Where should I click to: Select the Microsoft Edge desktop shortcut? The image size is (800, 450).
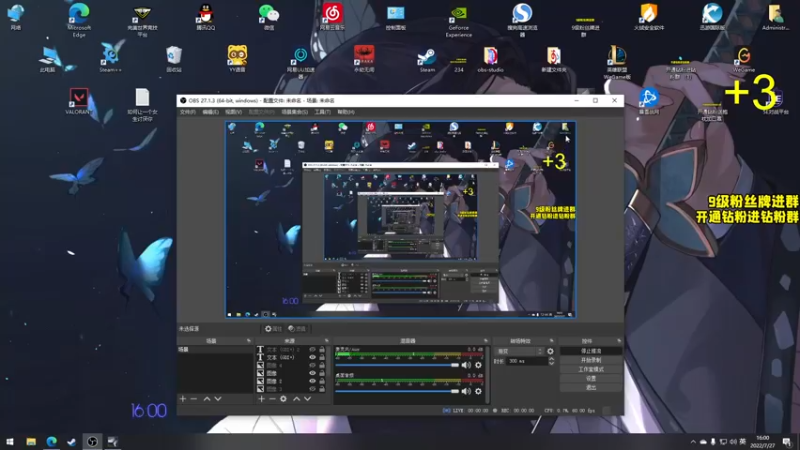pos(79,20)
